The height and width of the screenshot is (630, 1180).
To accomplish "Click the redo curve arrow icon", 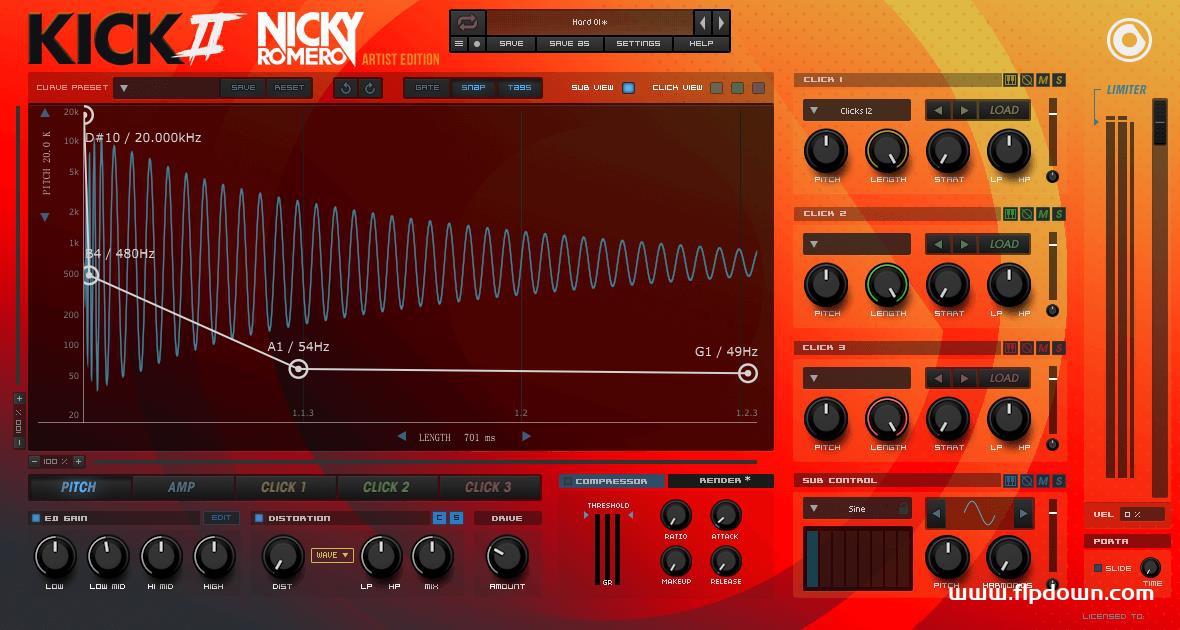I will (x=370, y=88).
